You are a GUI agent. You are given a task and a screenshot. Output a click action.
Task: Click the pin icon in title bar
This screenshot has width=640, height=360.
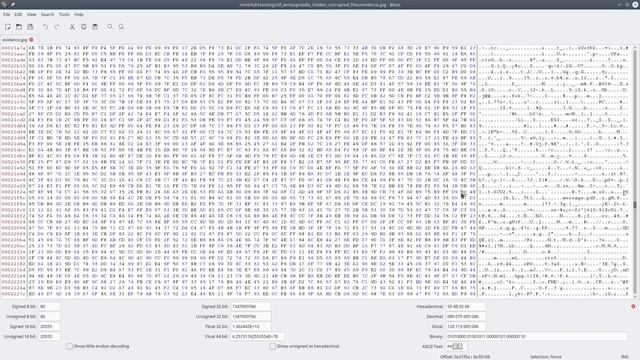13,4
